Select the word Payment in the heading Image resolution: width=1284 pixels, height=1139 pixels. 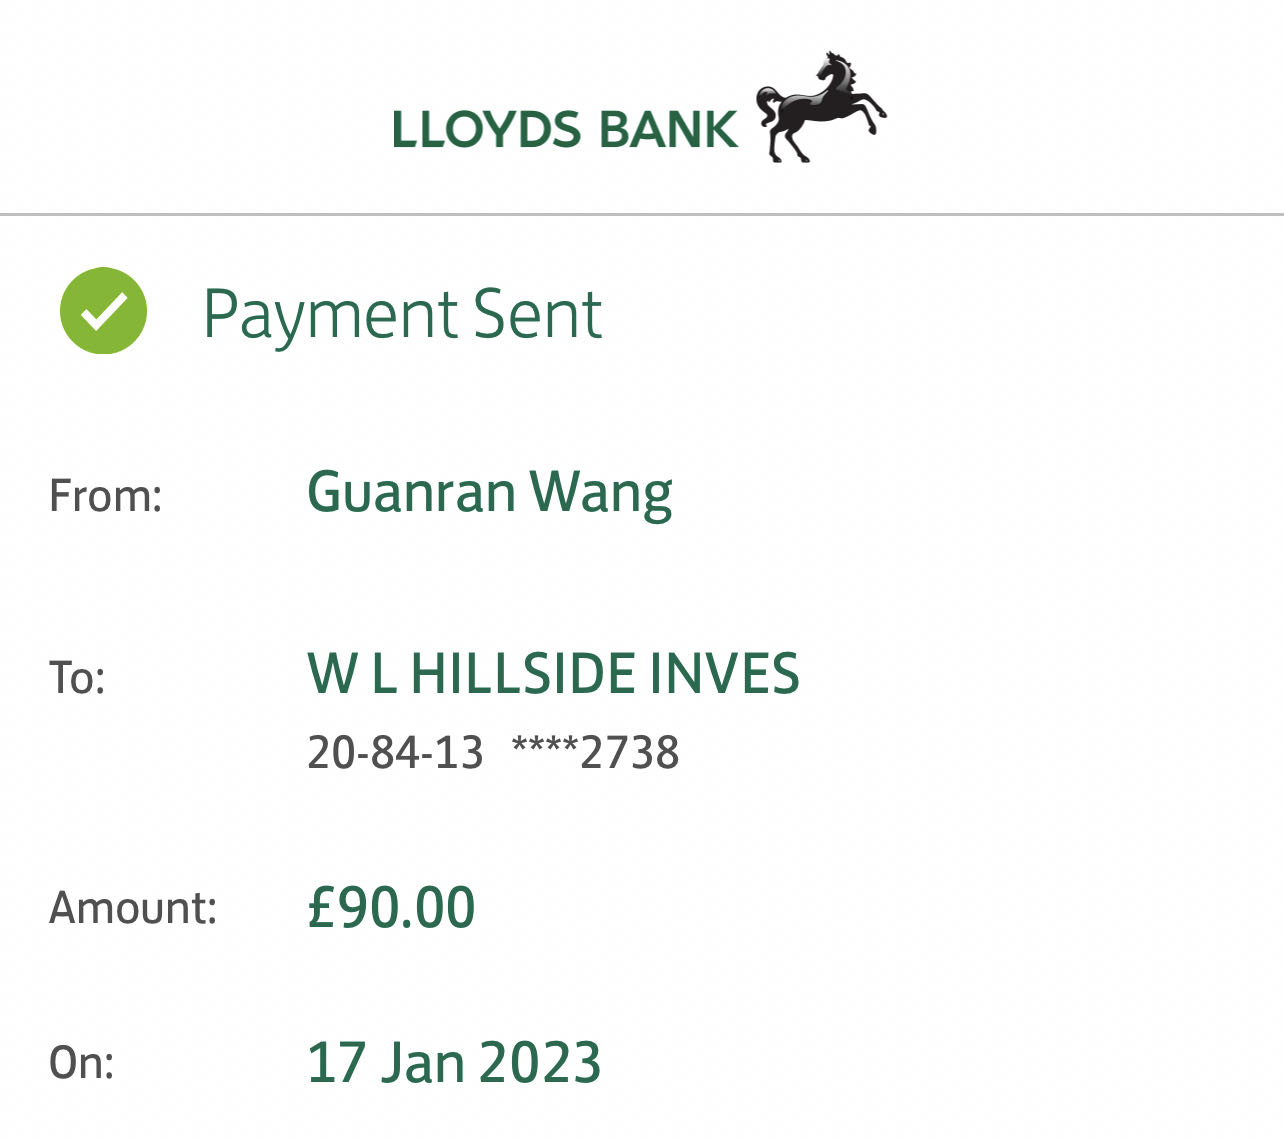(330, 315)
